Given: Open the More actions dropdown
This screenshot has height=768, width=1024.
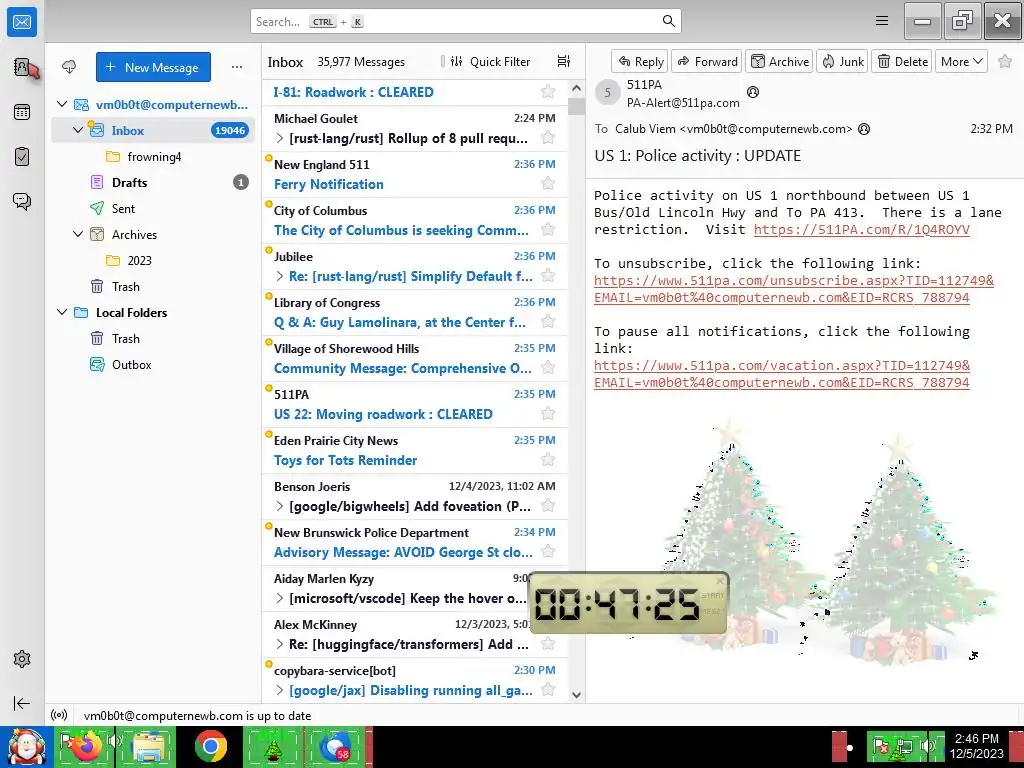Looking at the screenshot, I should (961, 61).
